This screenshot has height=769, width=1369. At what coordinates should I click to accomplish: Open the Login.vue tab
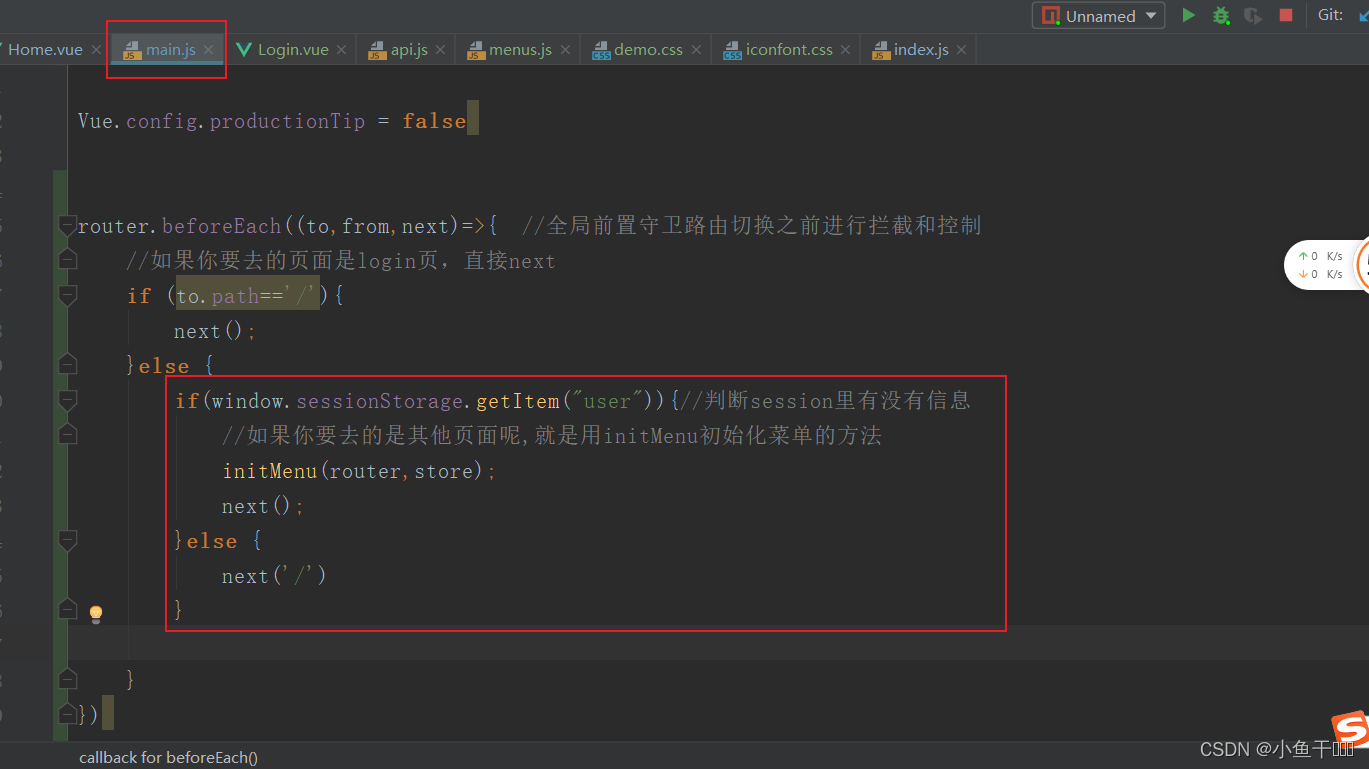[x=293, y=49]
